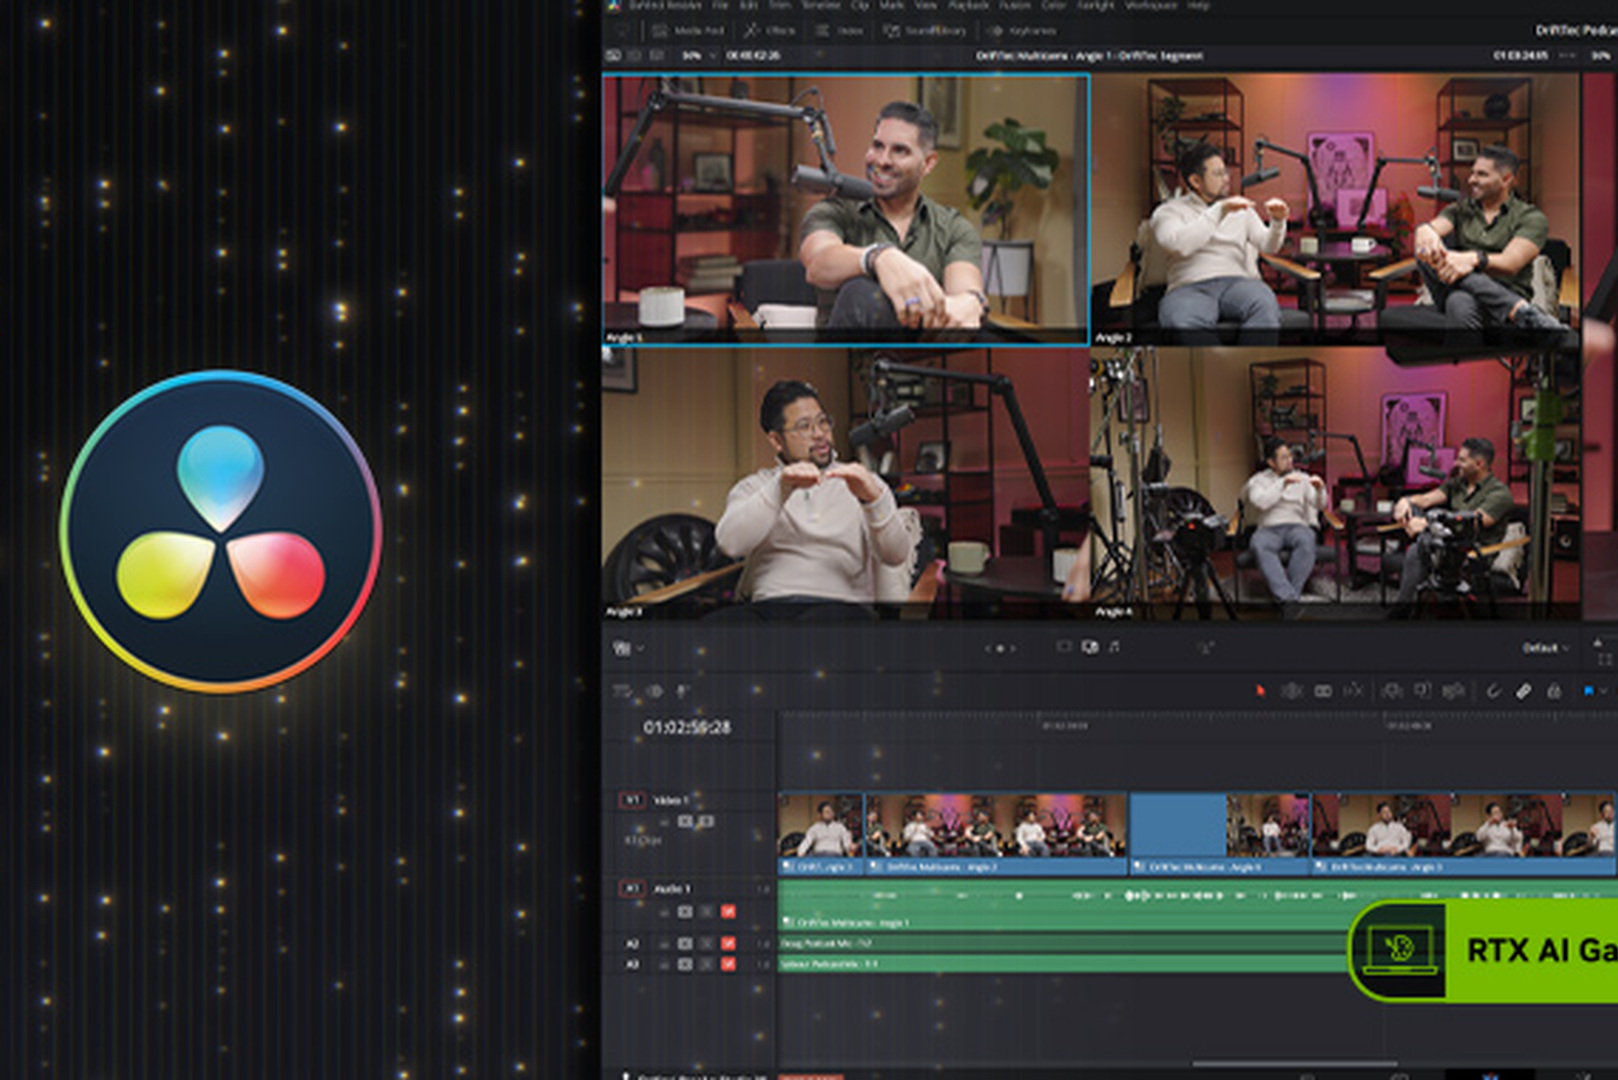Switch to Angle 4 multicam view
This screenshot has width=1618, height=1080.
[1336, 483]
